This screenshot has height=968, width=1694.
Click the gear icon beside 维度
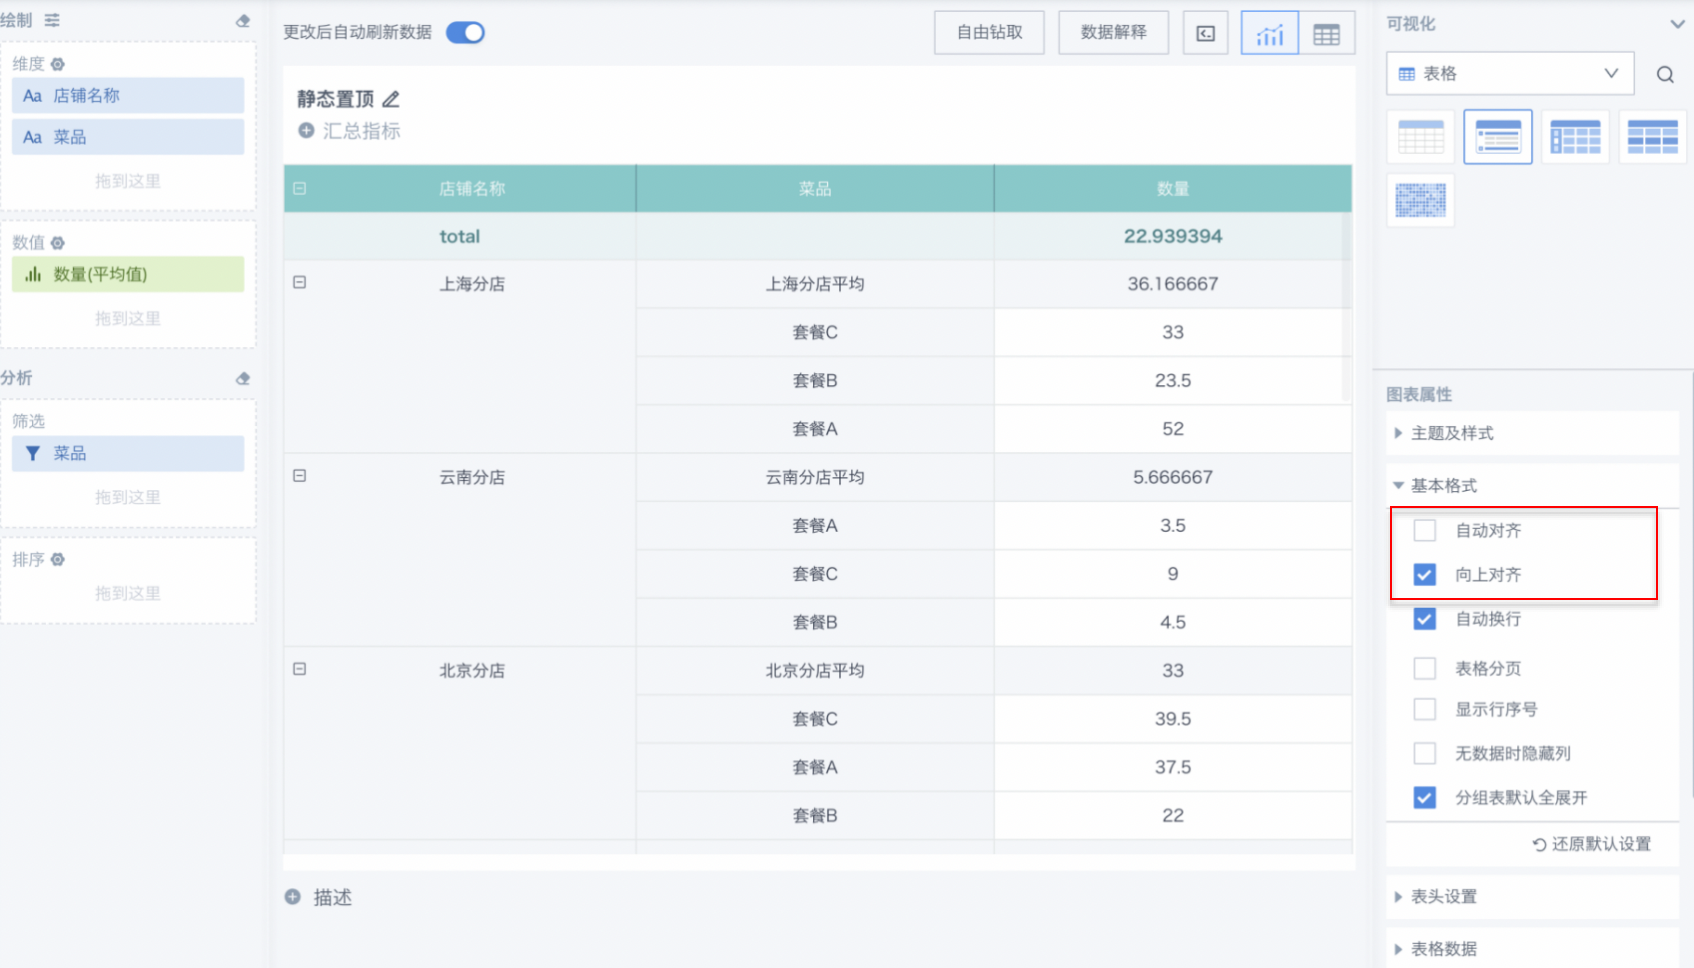(x=58, y=64)
